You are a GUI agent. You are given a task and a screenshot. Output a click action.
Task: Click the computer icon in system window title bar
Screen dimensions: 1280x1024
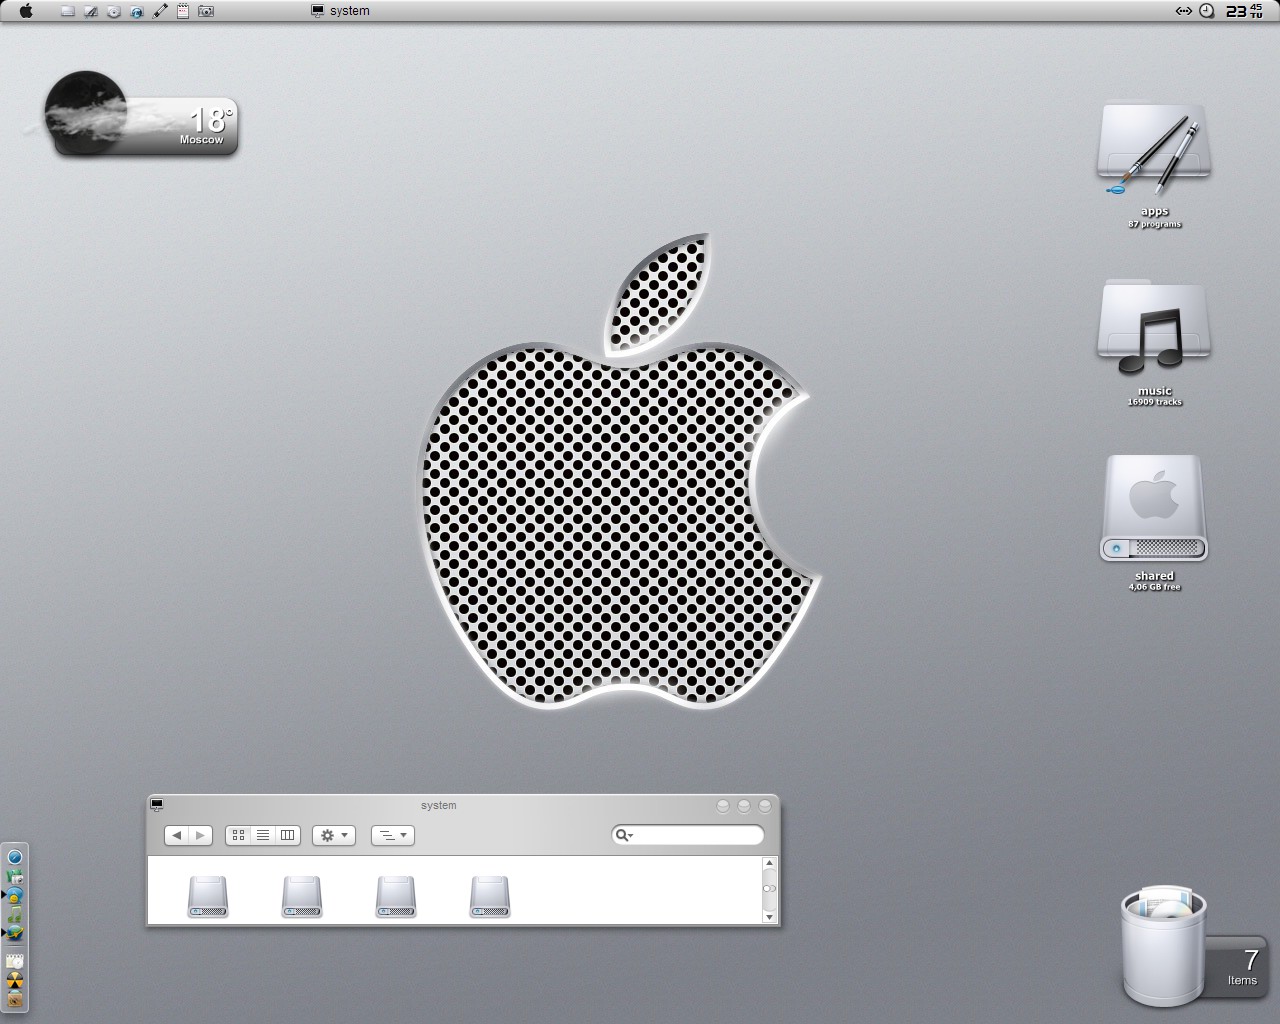pos(156,804)
